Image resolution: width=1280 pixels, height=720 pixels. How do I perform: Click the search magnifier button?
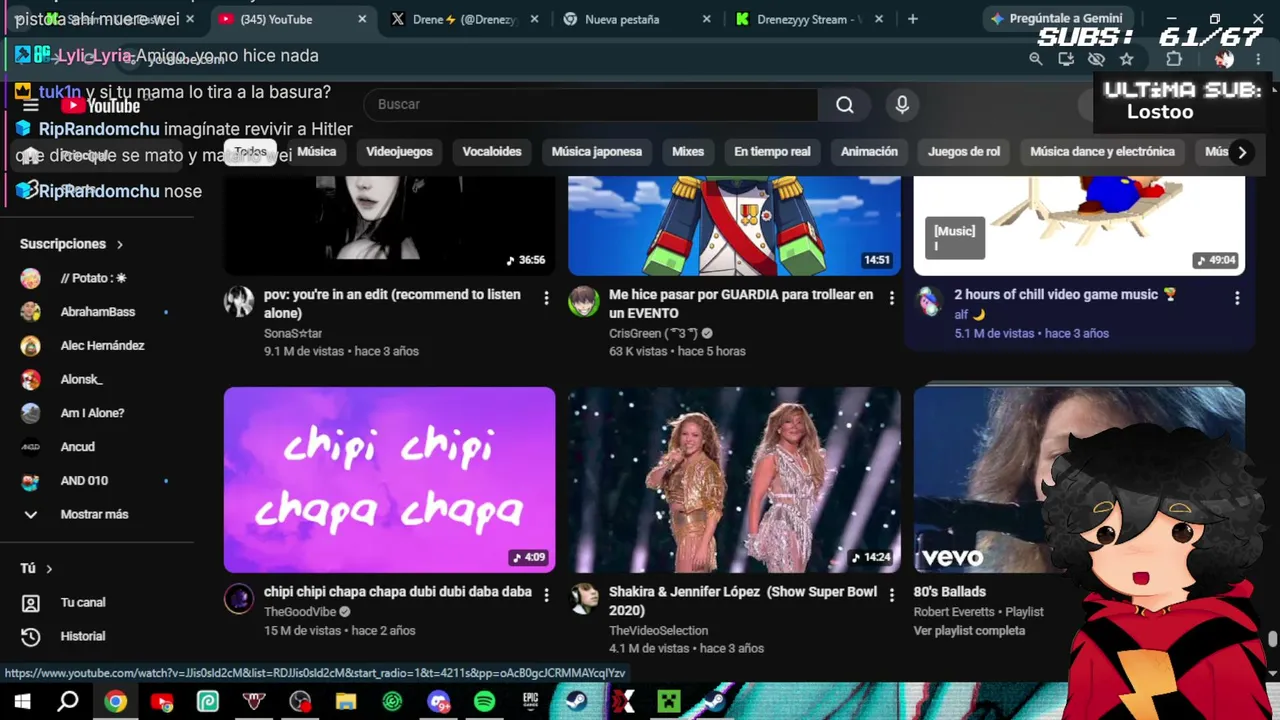[845, 104]
